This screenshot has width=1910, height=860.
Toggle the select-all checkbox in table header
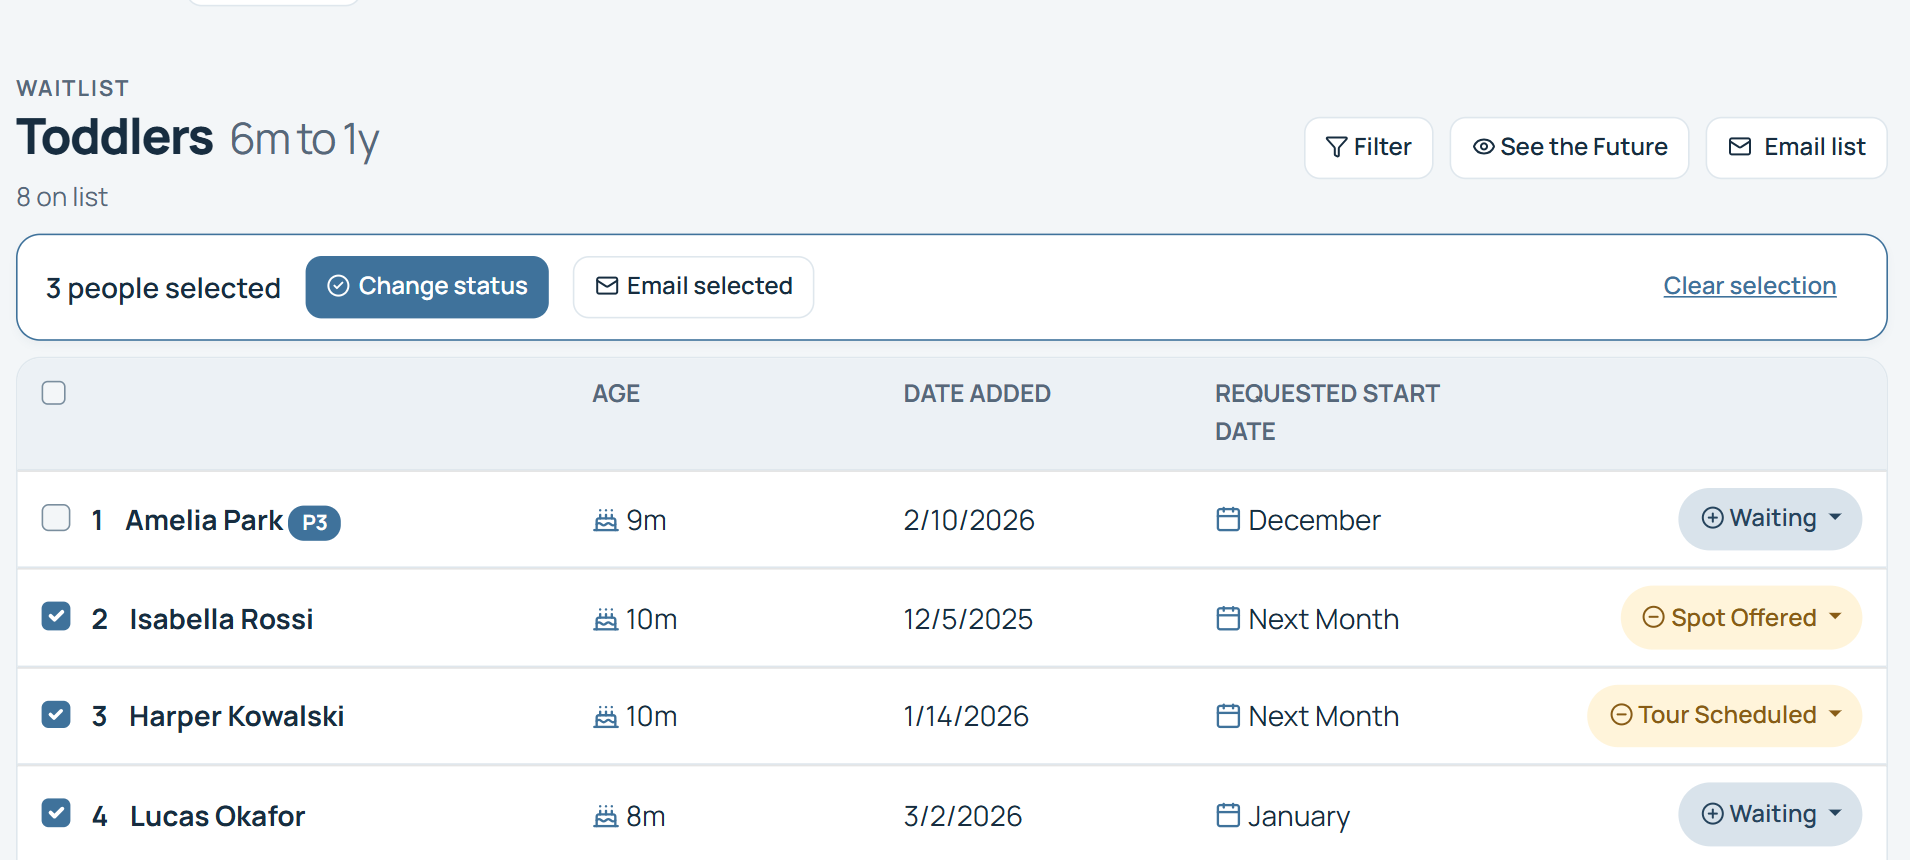(x=54, y=393)
